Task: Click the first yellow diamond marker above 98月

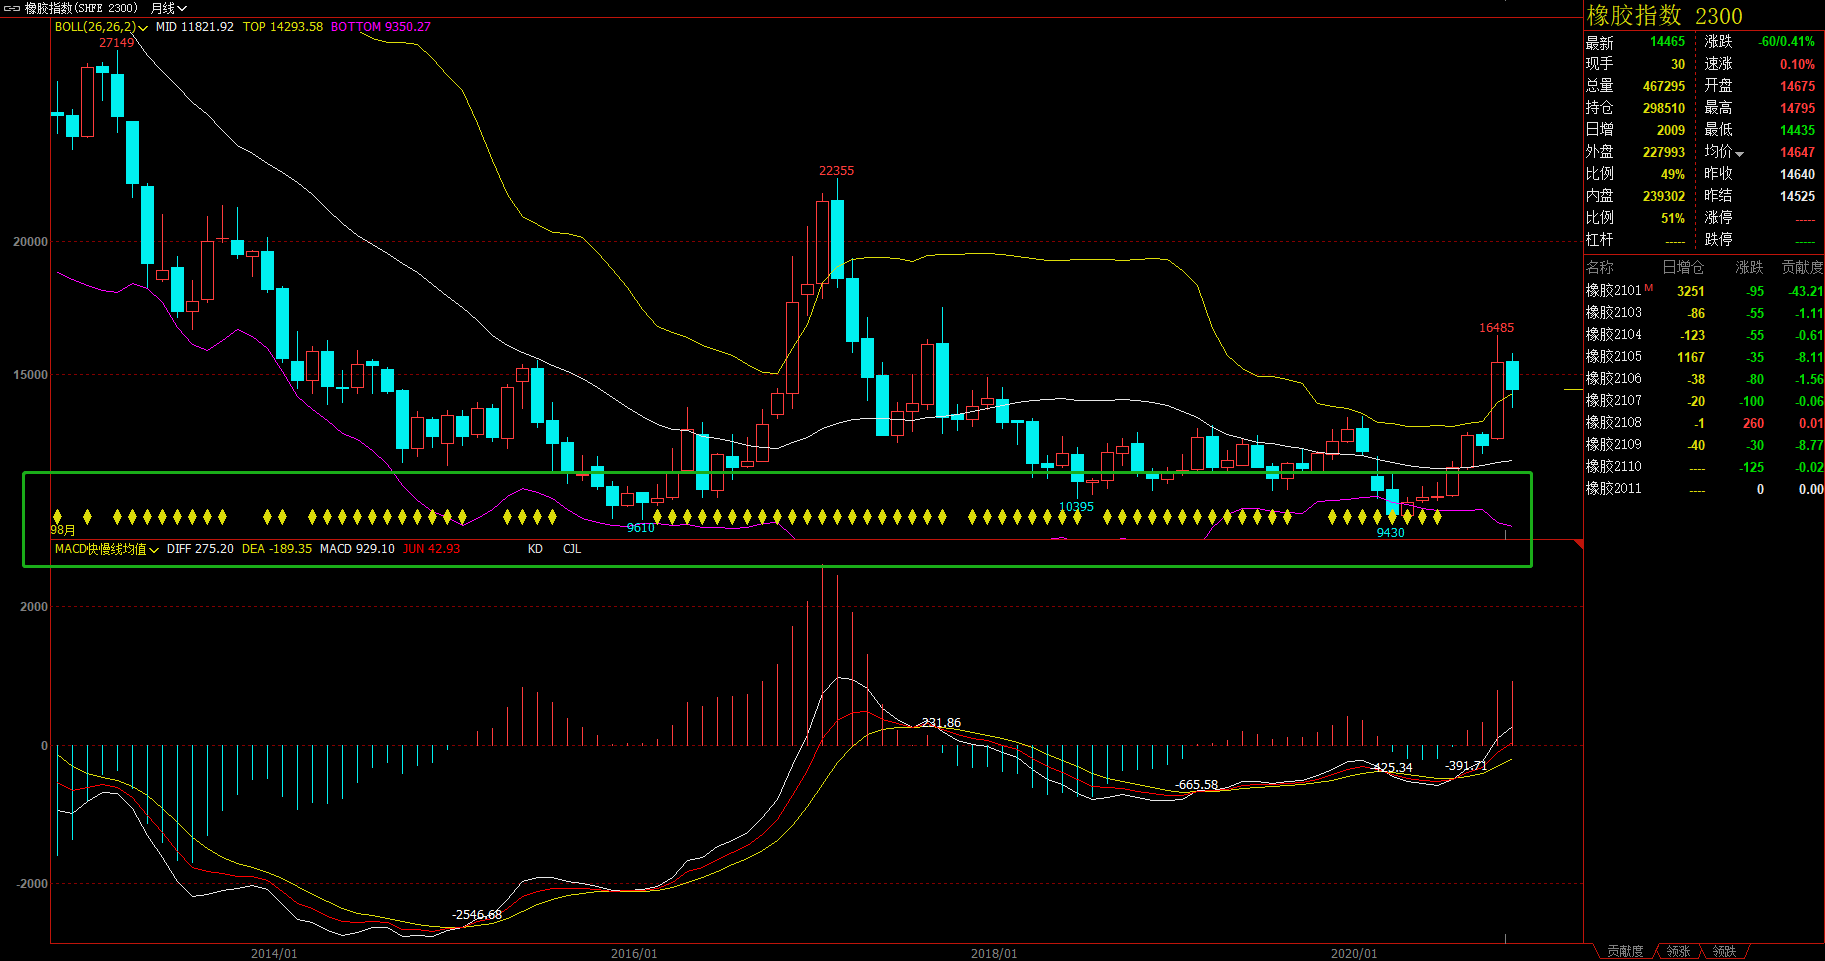Action: click(57, 517)
